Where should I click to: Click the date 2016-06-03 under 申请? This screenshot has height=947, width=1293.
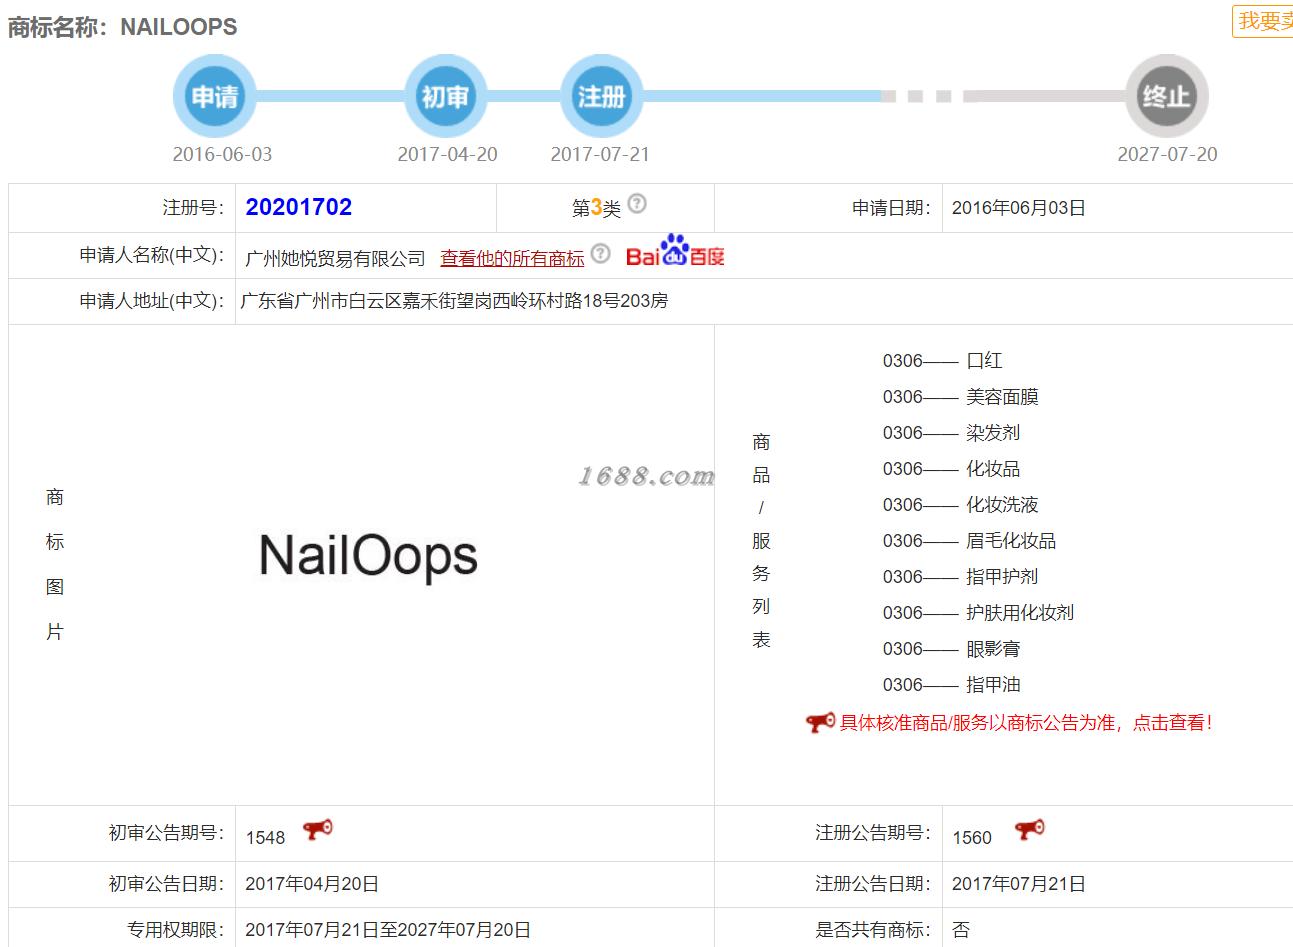[x=222, y=154]
